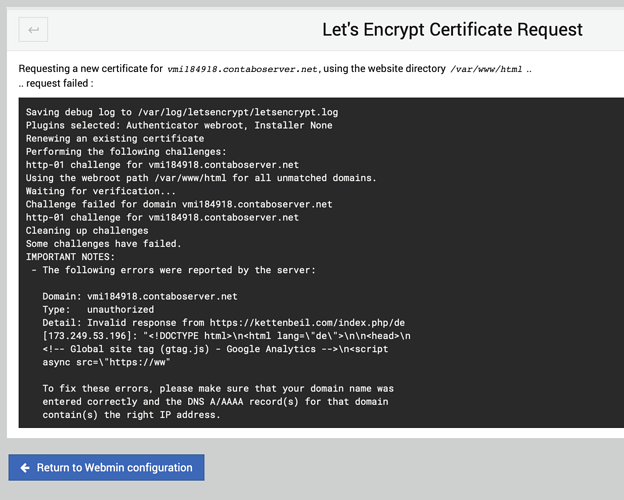Click the 'IMPORTANT NOTES:' line

point(70,257)
